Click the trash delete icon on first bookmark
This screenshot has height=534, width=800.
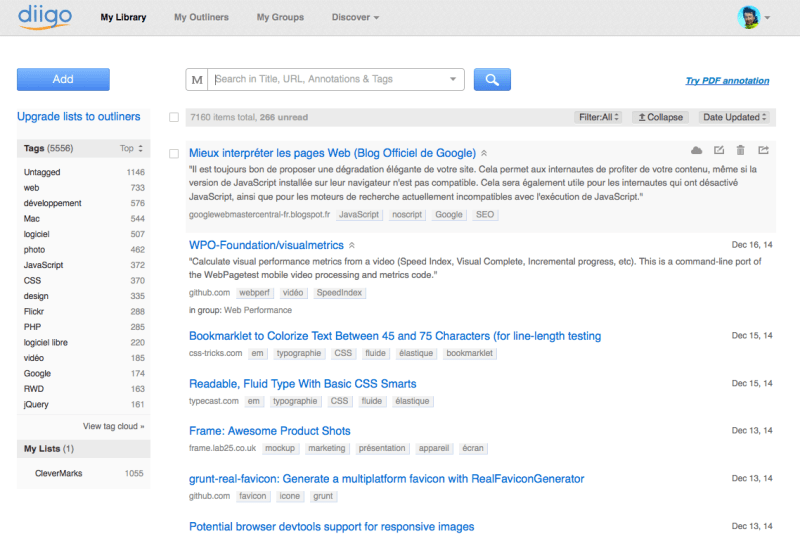tap(740, 150)
